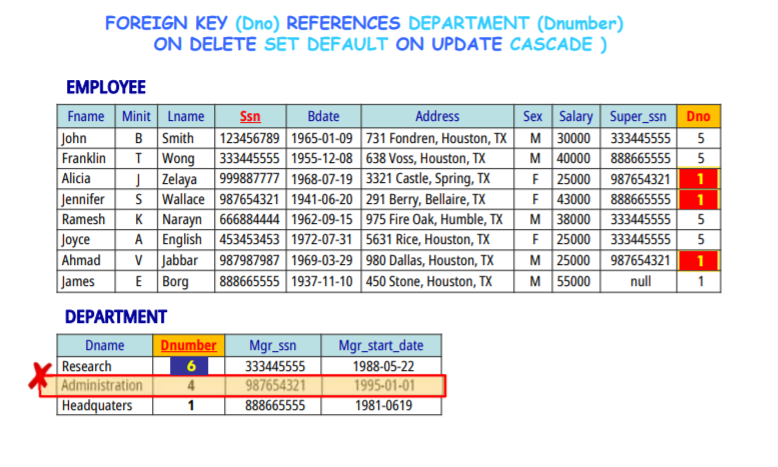Viewport: 778px width, 467px height.
Task: Select the Sex column header
Action: (x=532, y=116)
